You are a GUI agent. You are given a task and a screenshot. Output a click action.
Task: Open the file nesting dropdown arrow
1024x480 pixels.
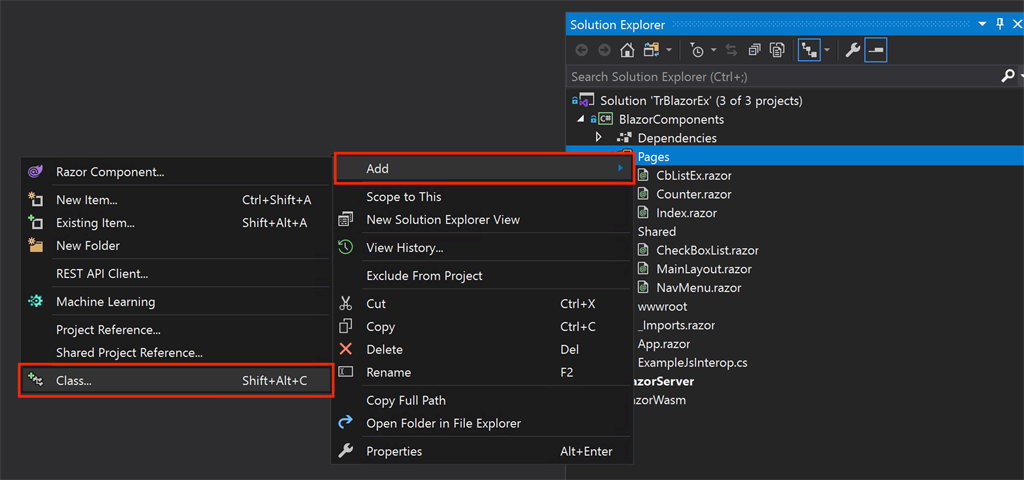click(827, 50)
